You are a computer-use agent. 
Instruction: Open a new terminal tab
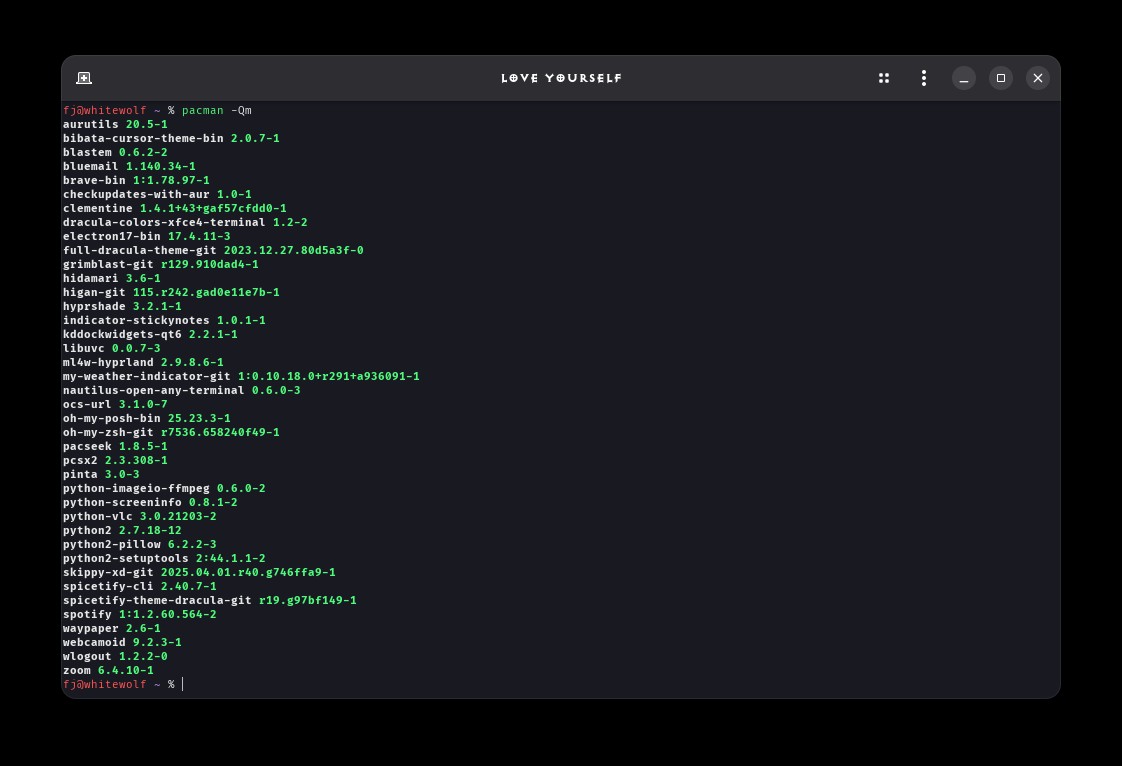(x=84, y=78)
